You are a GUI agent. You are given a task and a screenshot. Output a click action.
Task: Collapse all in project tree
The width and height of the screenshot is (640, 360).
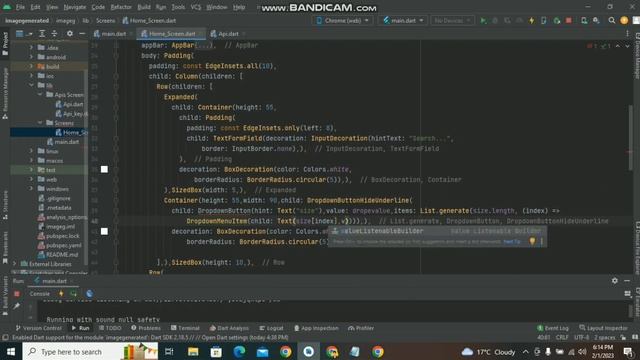click(x=54, y=33)
